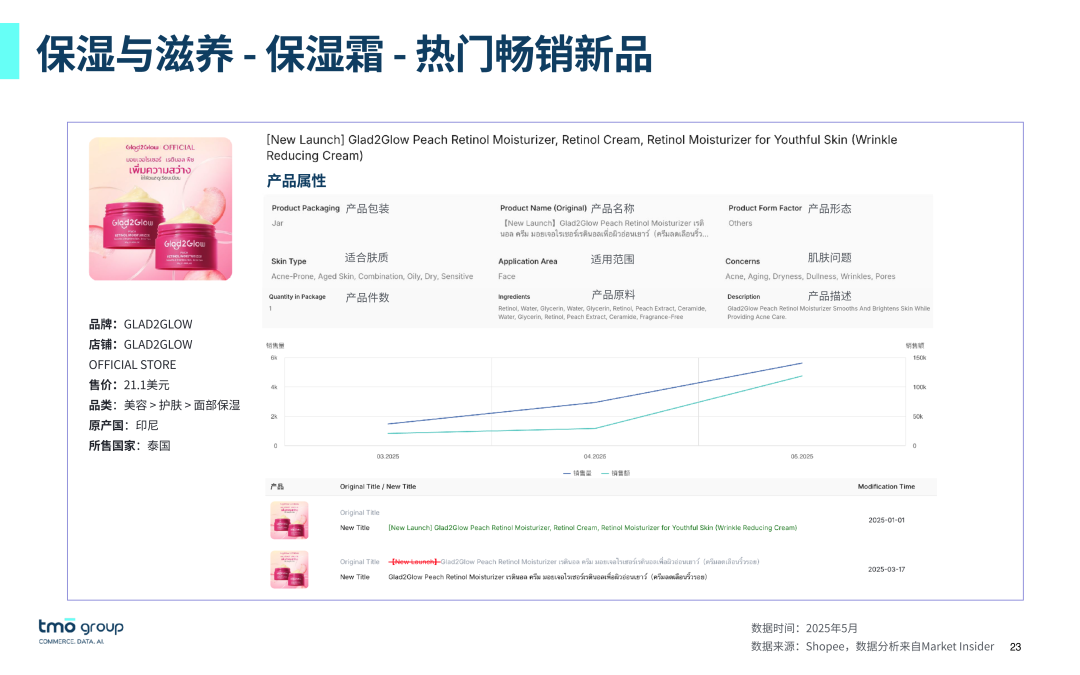Click the Product Packaging 产品包装 label
Viewport: 1080px width, 675px height.
(331, 208)
